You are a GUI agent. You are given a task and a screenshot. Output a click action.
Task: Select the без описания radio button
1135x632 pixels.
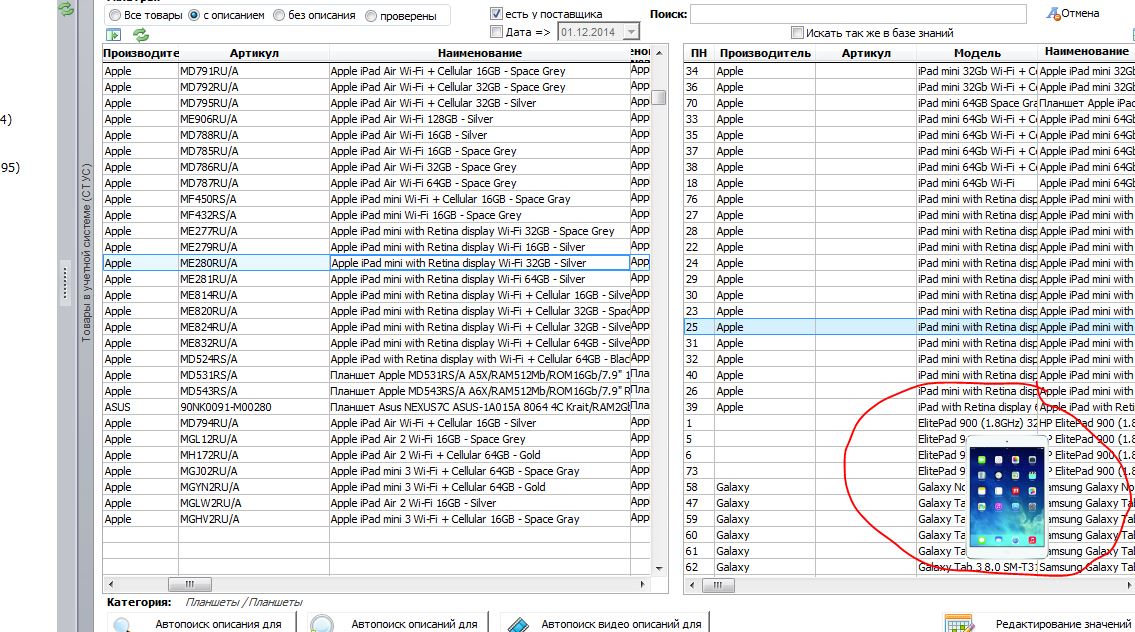279,15
